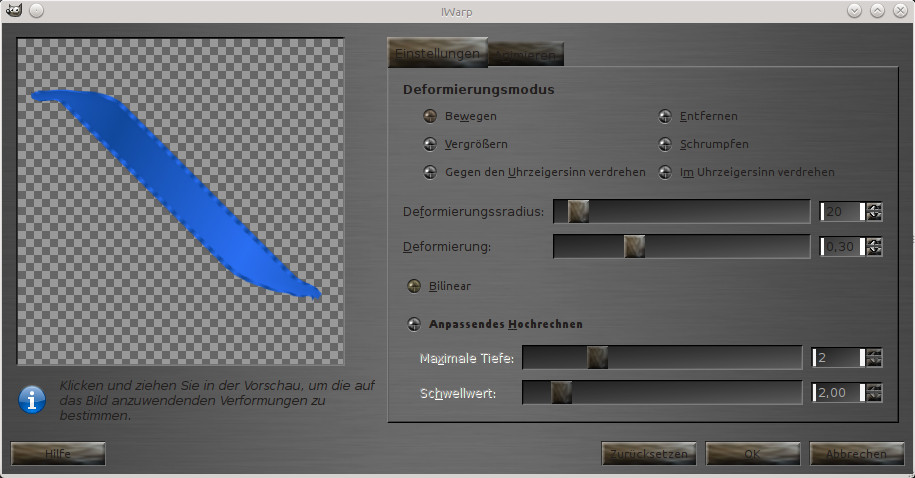Enable Anpassendes Hochrechnen checkbox
The height and width of the screenshot is (478, 915).
click(414, 324)
